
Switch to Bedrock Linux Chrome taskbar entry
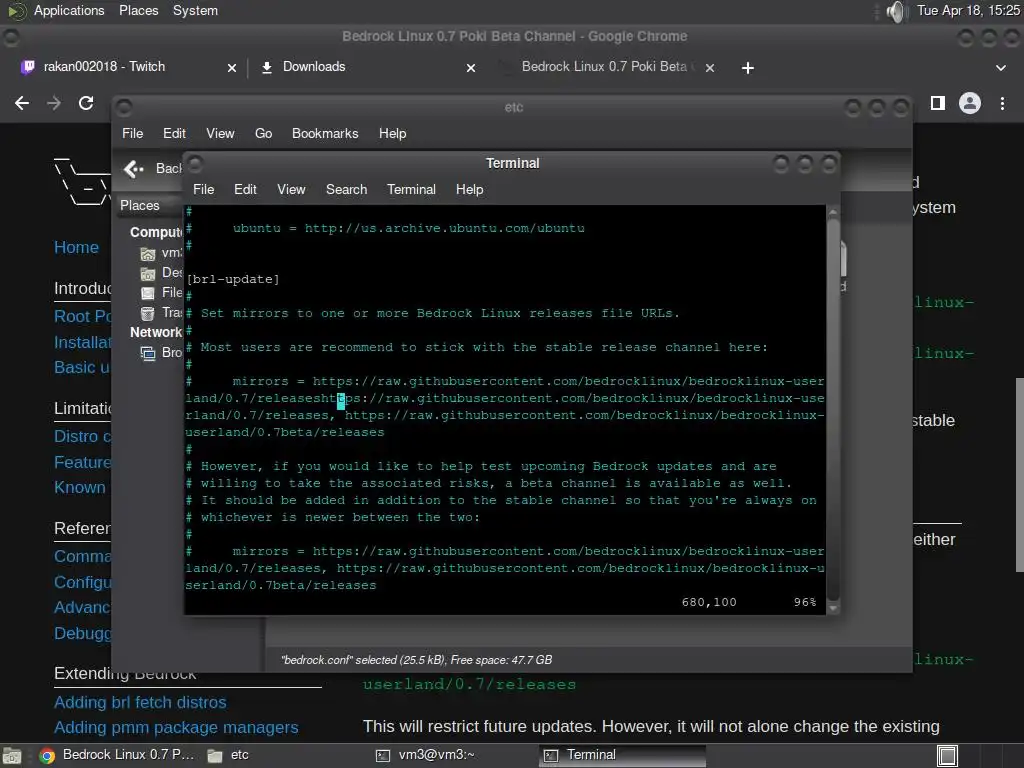tap(117, 755)
